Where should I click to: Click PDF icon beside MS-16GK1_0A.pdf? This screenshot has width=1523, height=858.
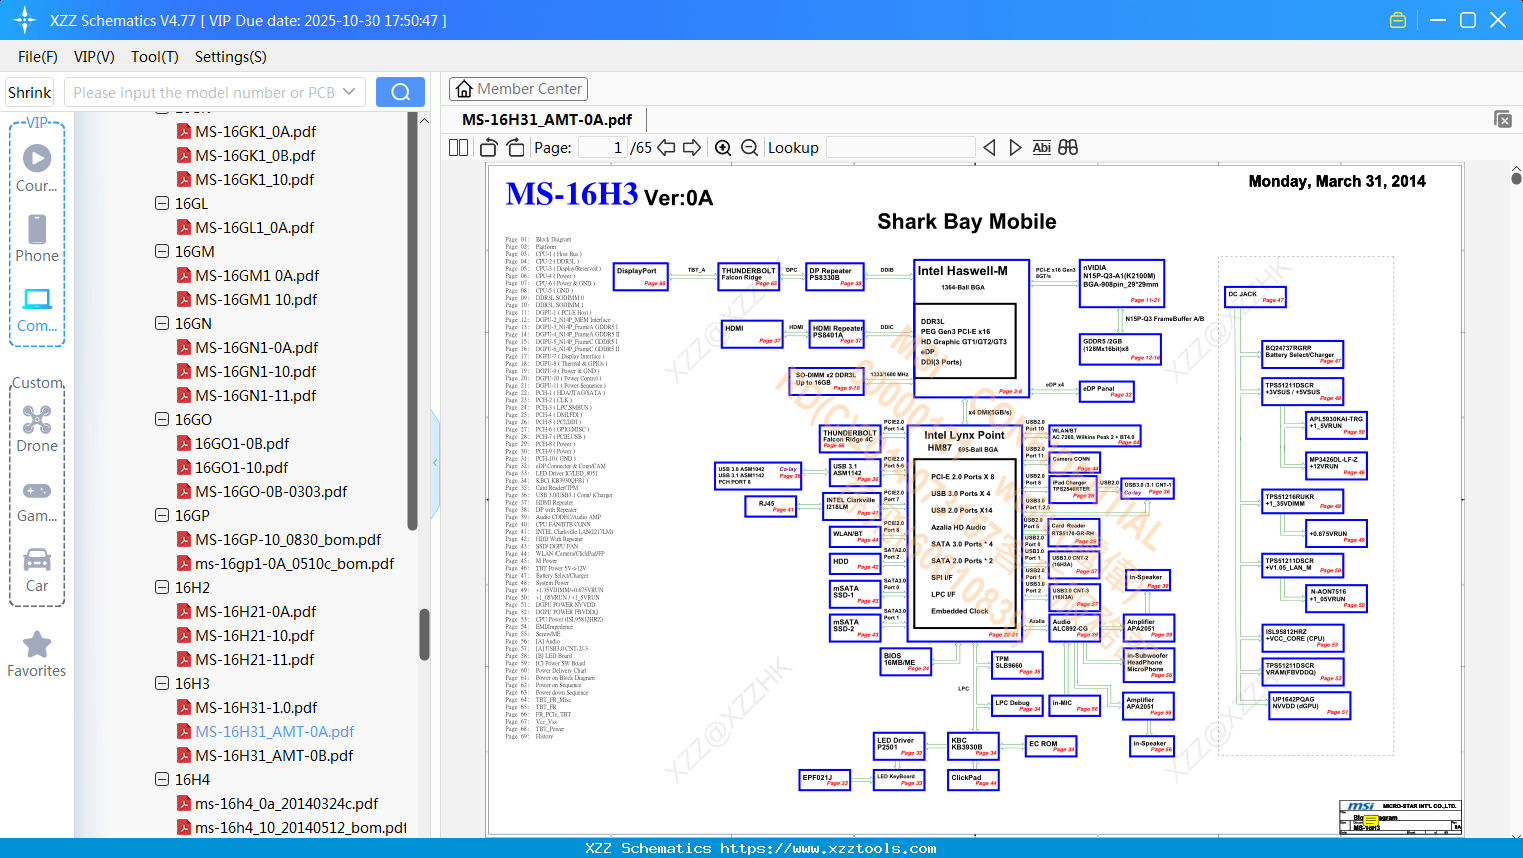pos(184,131)
